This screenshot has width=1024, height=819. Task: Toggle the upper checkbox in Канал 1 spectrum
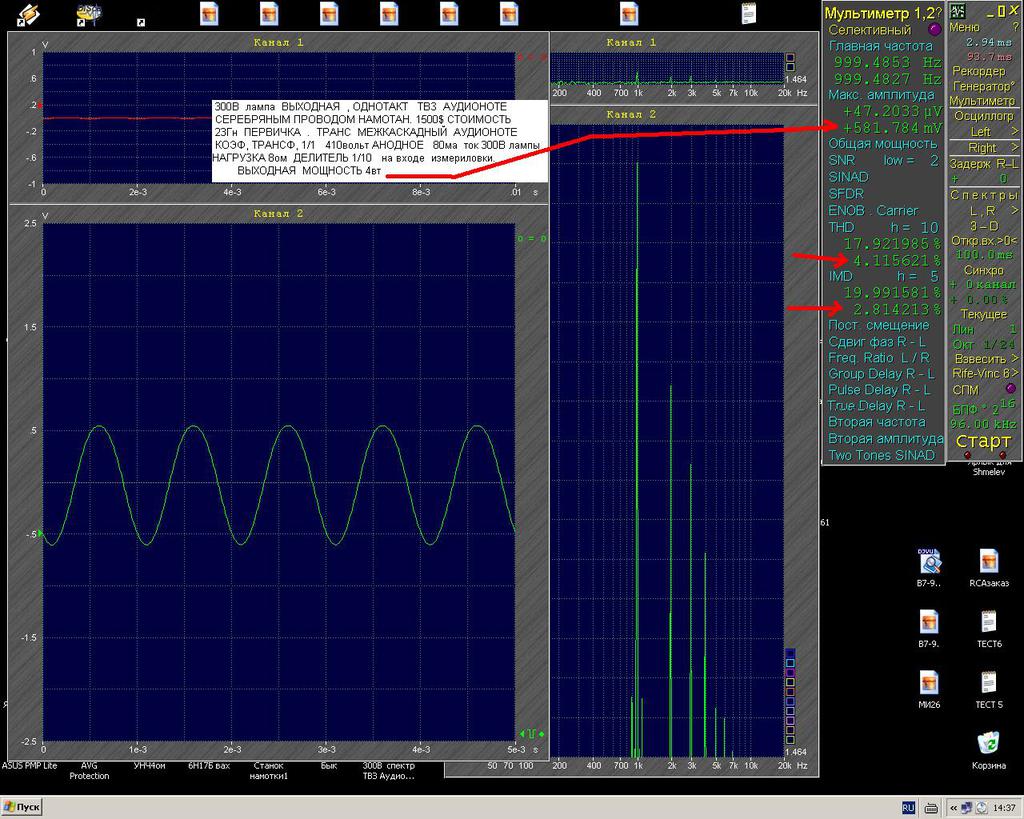[790, 57]
